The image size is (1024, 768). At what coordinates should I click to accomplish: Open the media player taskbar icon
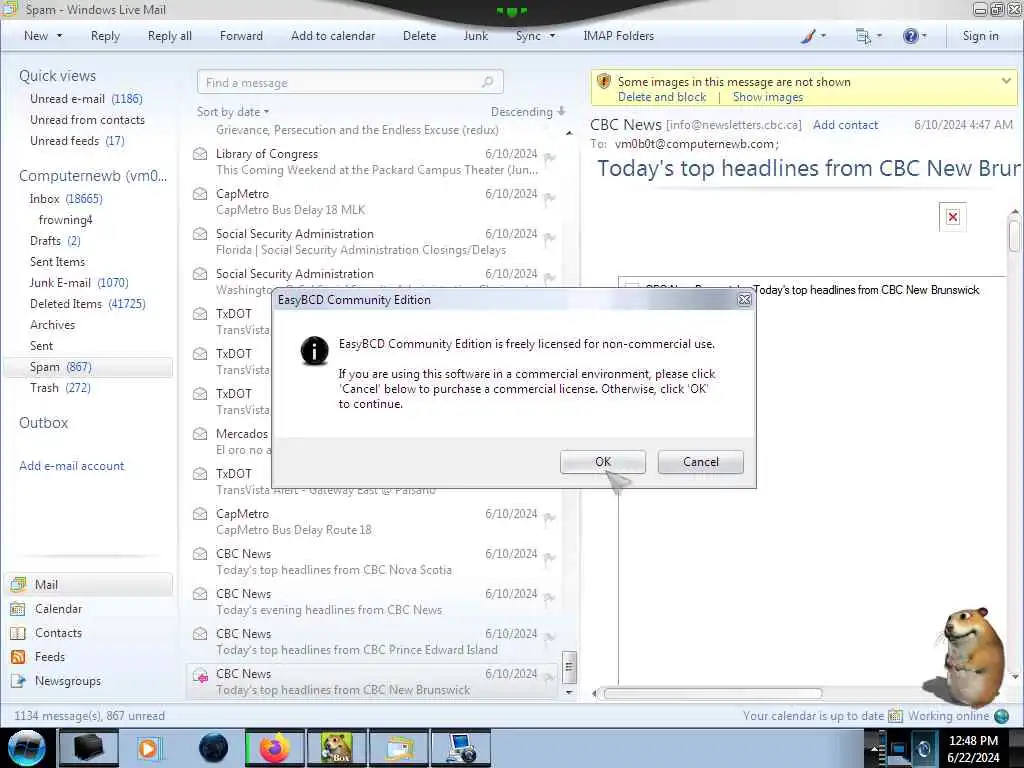click(x=148, y=748)
